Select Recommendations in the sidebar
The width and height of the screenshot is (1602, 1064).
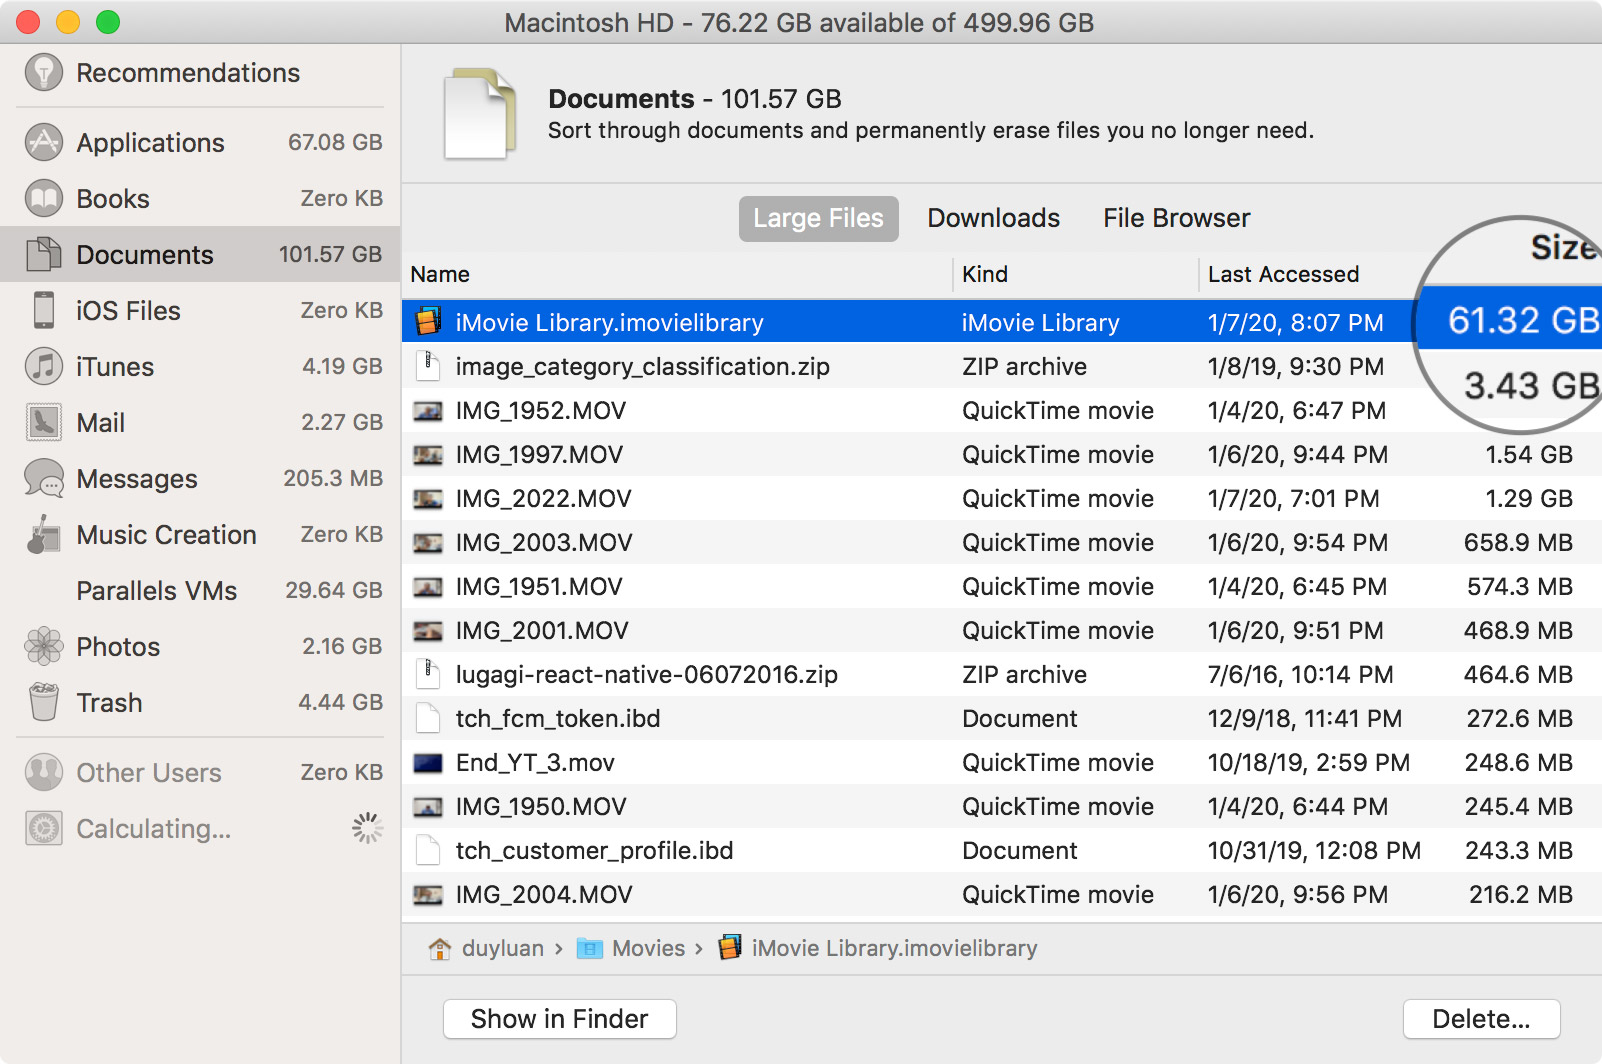200,73
